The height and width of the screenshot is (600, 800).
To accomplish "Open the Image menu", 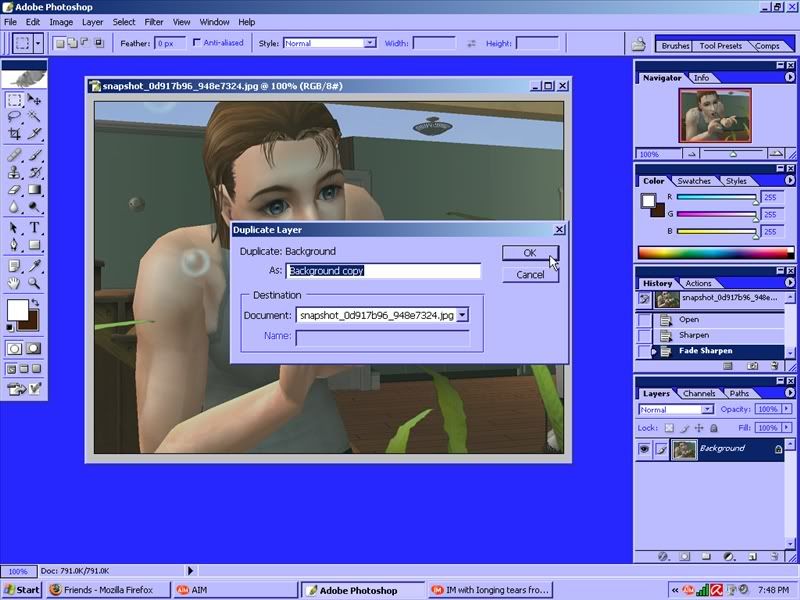I will [61, 22].
